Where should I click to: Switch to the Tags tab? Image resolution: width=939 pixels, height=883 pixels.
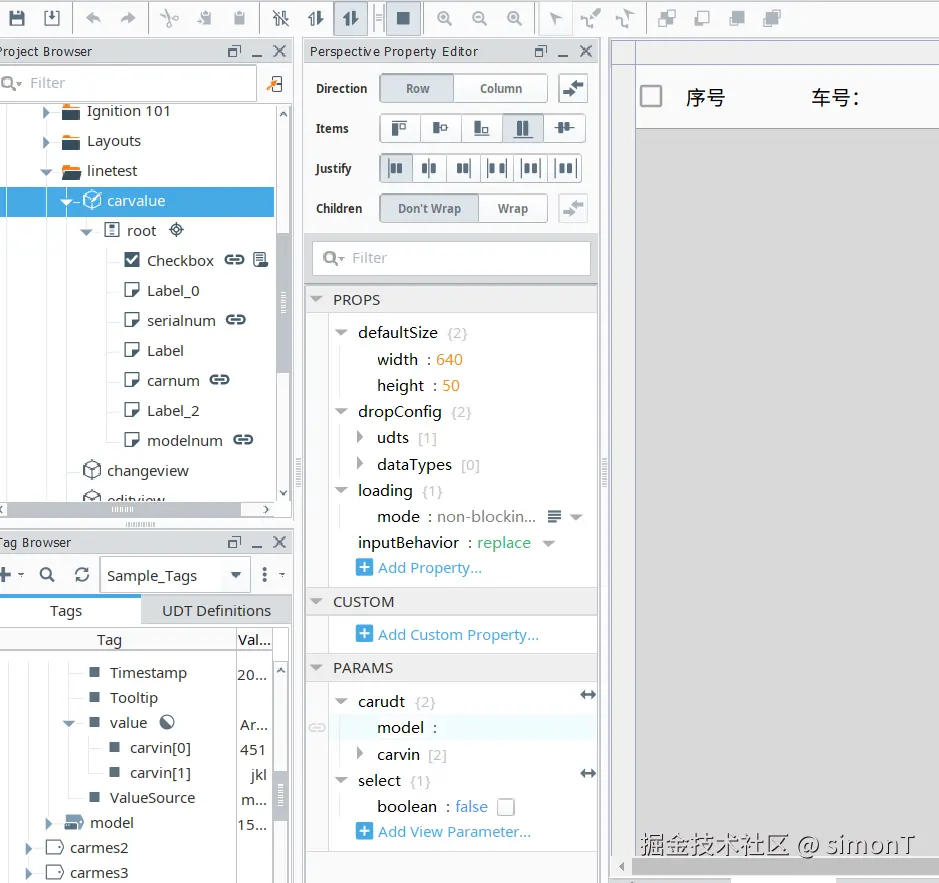tap(66, 610)
